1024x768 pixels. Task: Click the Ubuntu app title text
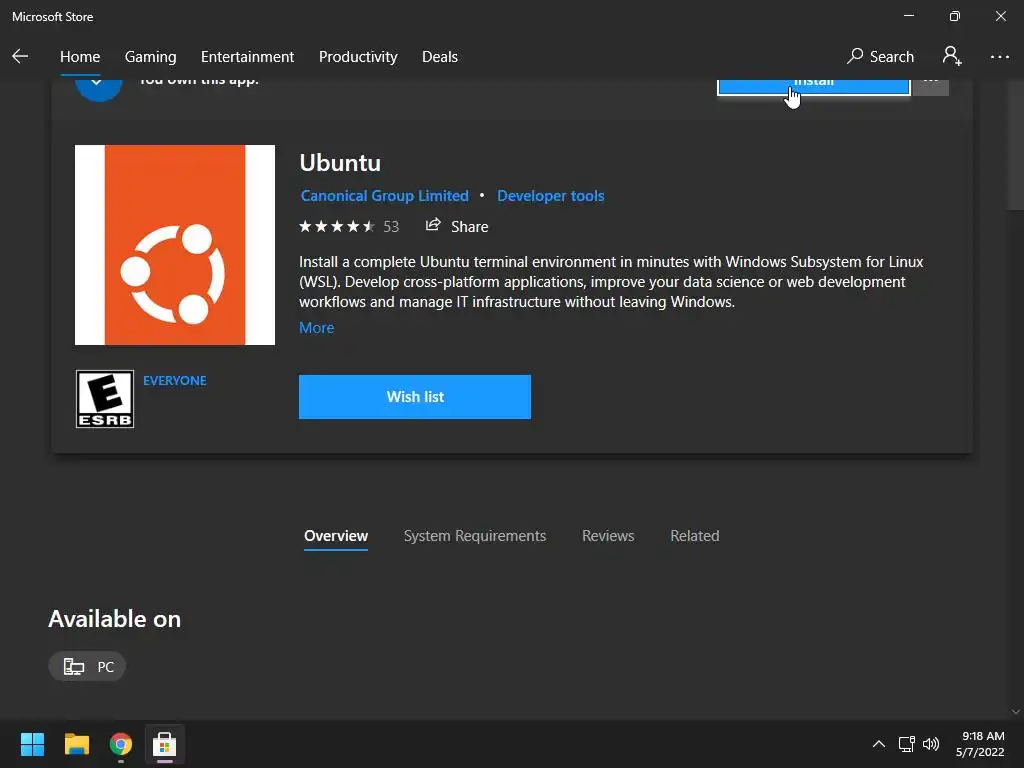340,163
